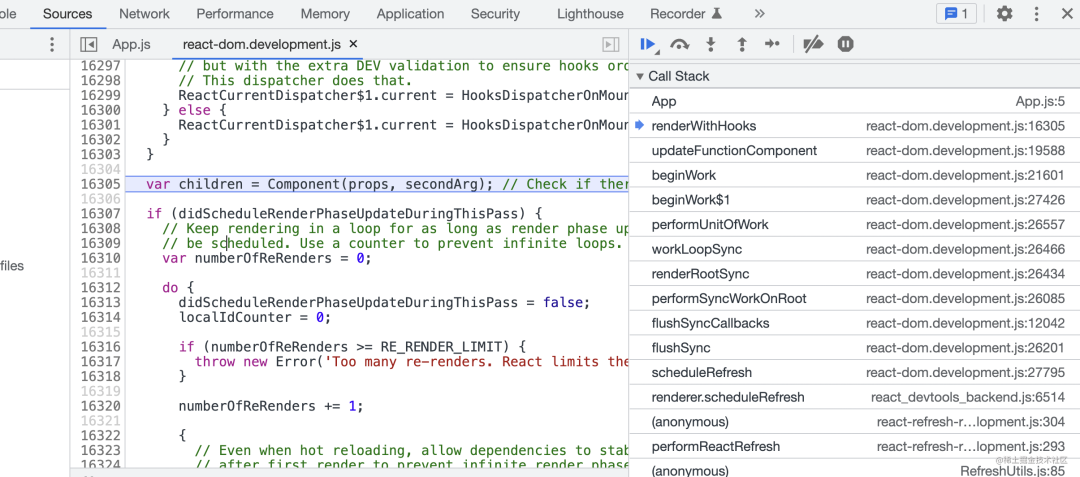Open App.js:5 source location link
This screenshot has height=477, width=1080.
[x=1040, y=101]
